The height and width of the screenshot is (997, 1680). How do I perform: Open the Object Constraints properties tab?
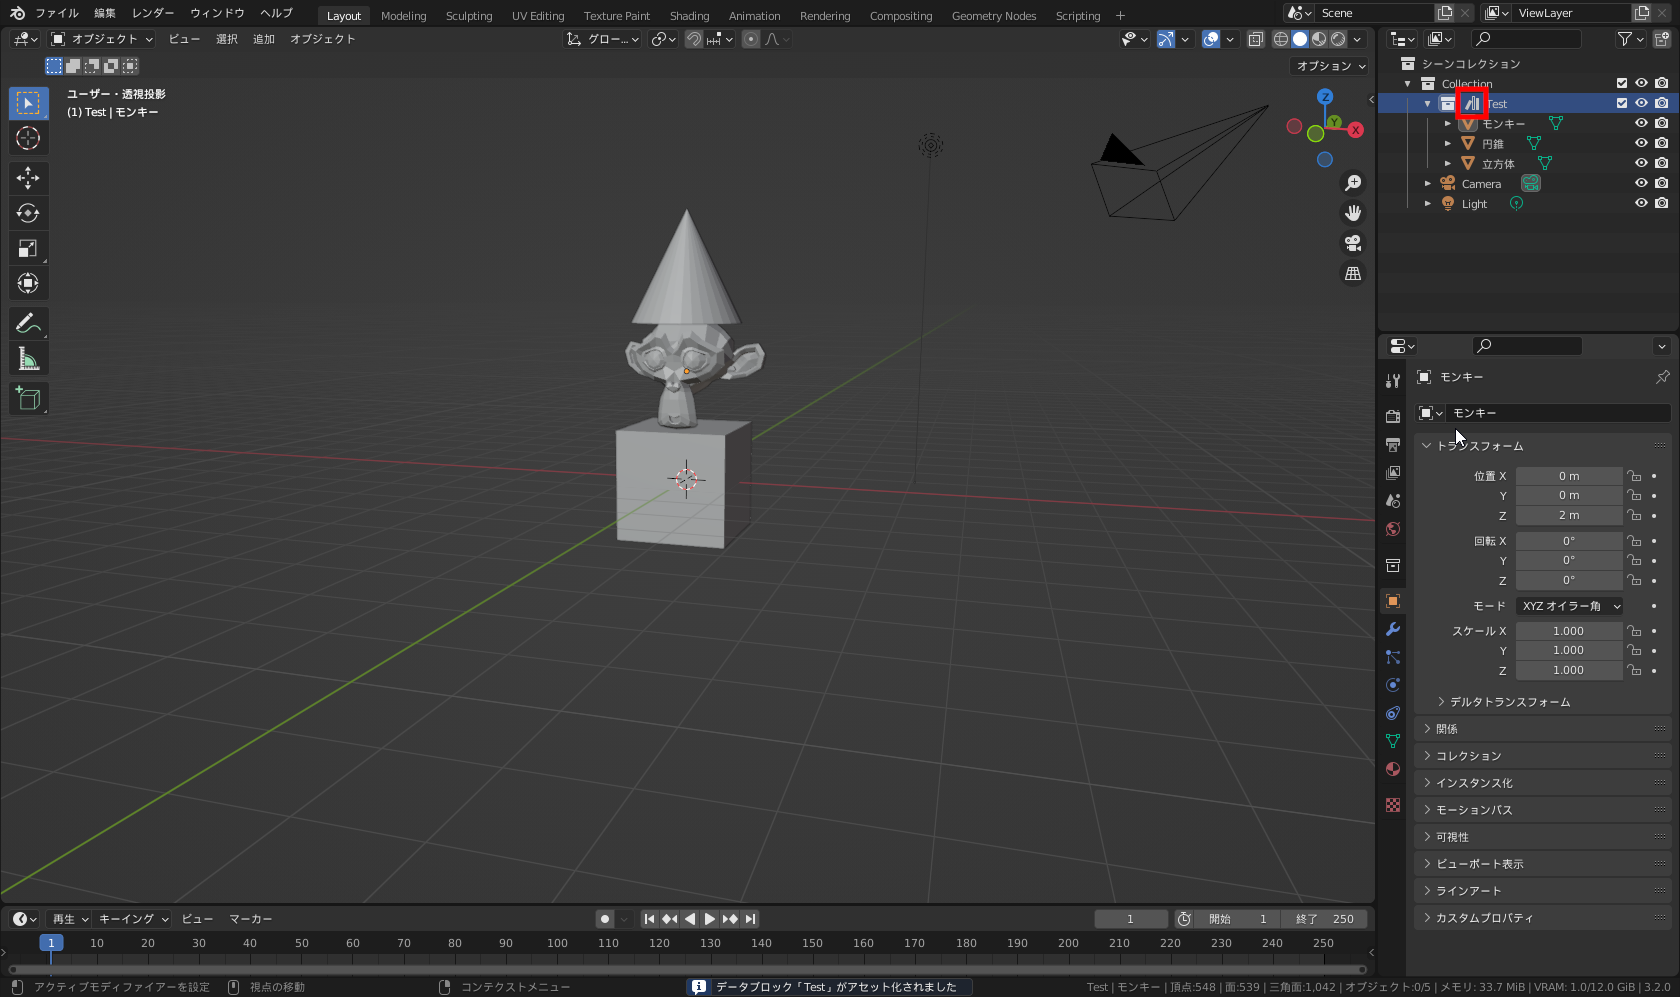click(1393, 713)
